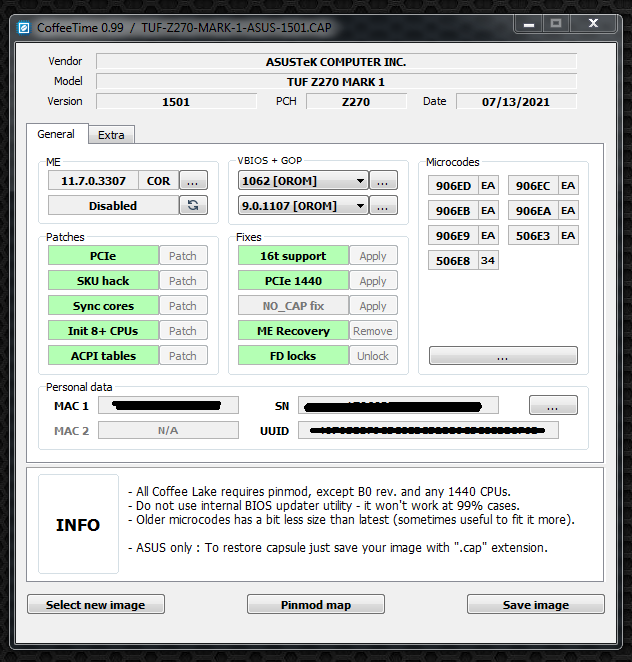Click the MAC 2 N/A field

coord(168,430)
